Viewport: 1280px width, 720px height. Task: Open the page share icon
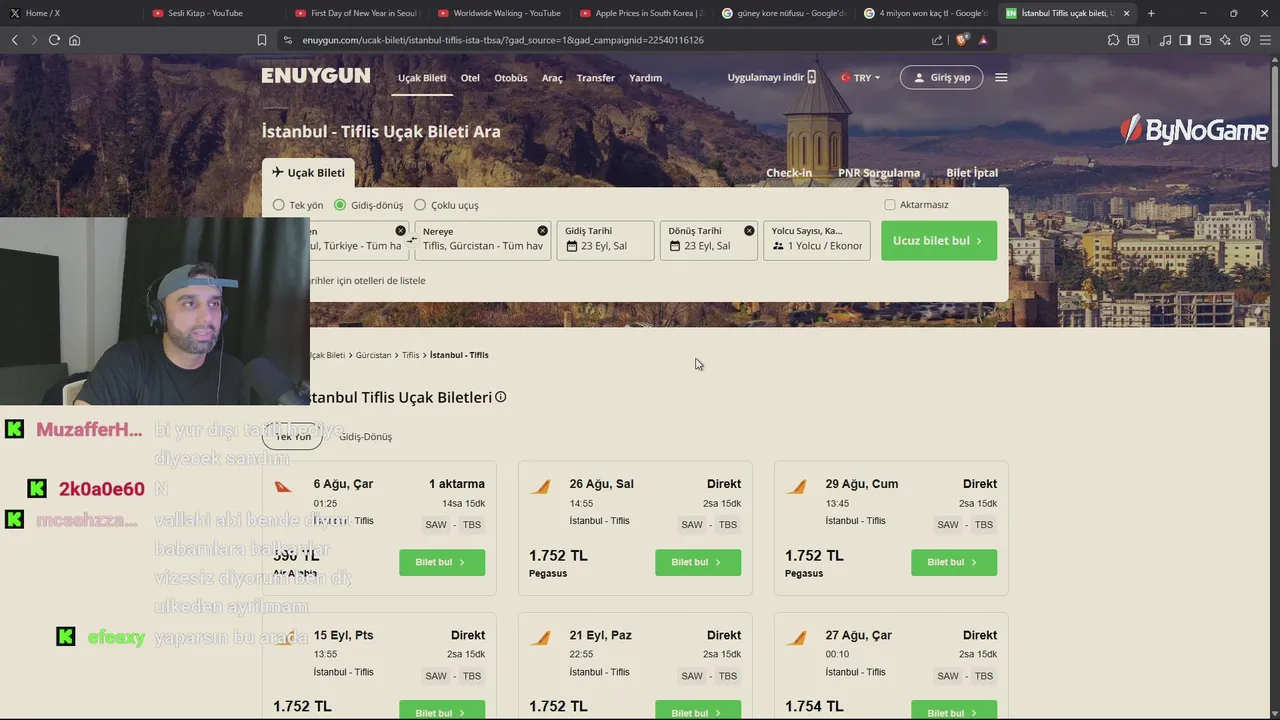click(937, 40)
